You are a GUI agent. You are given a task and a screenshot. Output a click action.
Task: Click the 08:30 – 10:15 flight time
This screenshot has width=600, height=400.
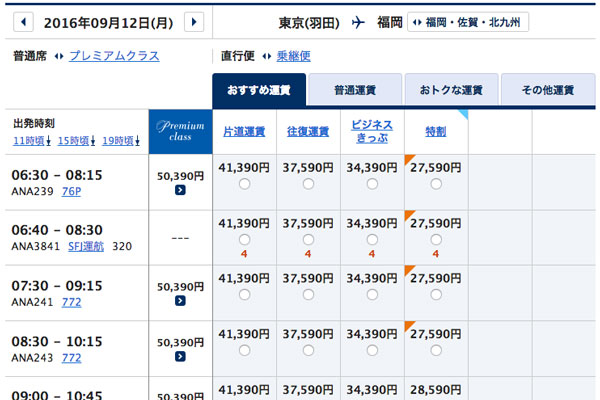[57, 341]
